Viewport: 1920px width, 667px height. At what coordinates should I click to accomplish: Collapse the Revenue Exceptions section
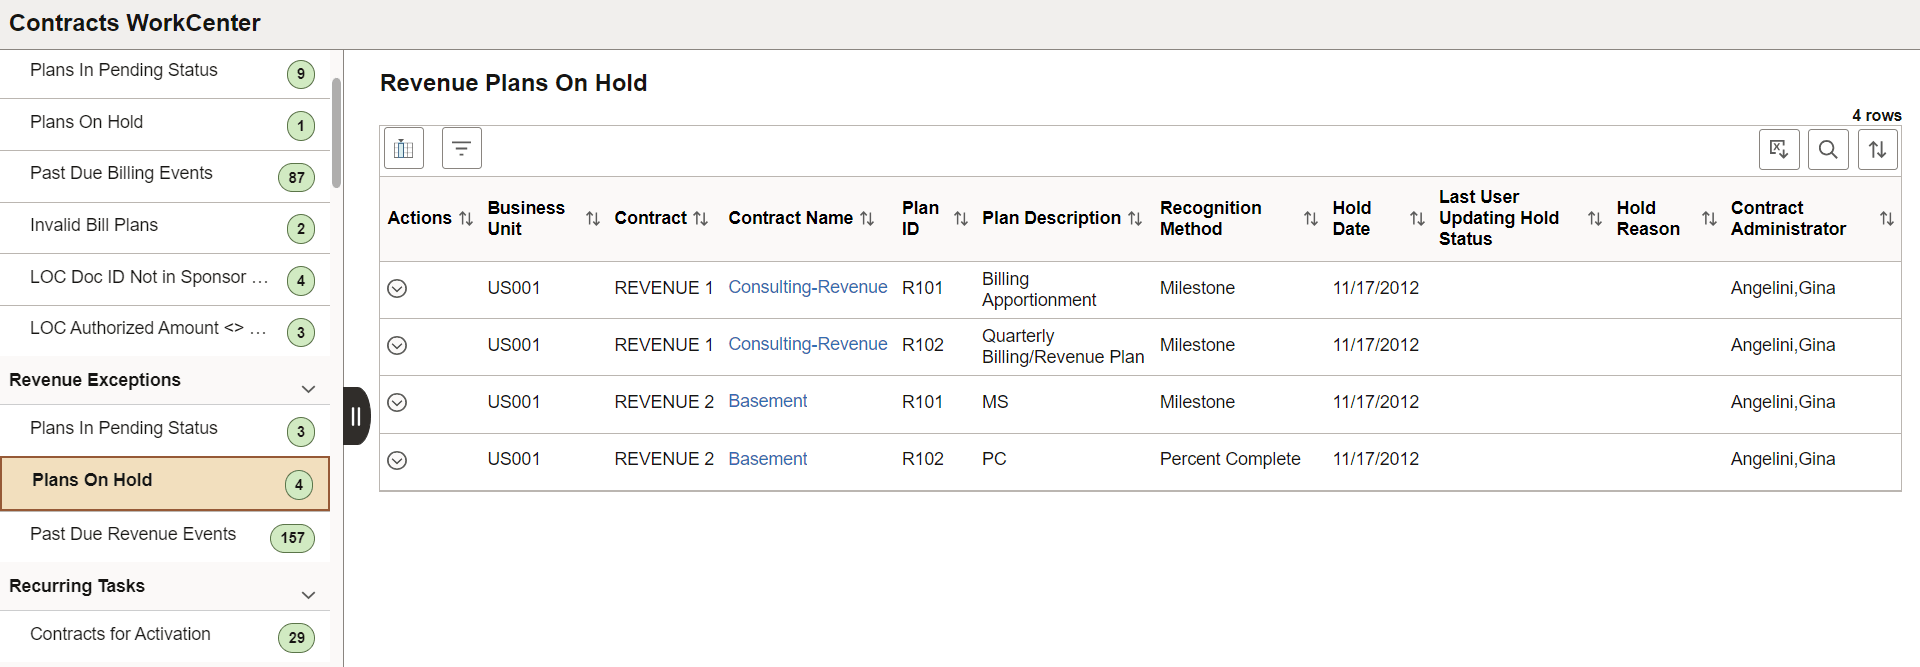tap(308, 389)
